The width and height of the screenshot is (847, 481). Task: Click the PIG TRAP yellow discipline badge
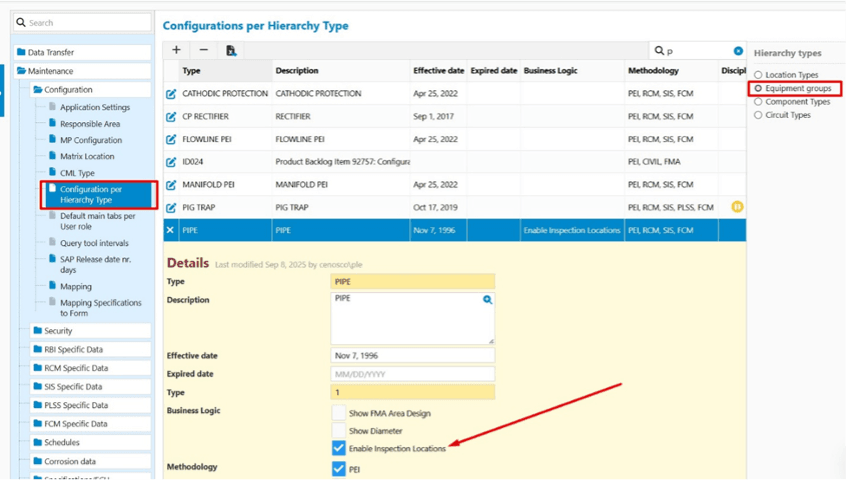point(737,206)
